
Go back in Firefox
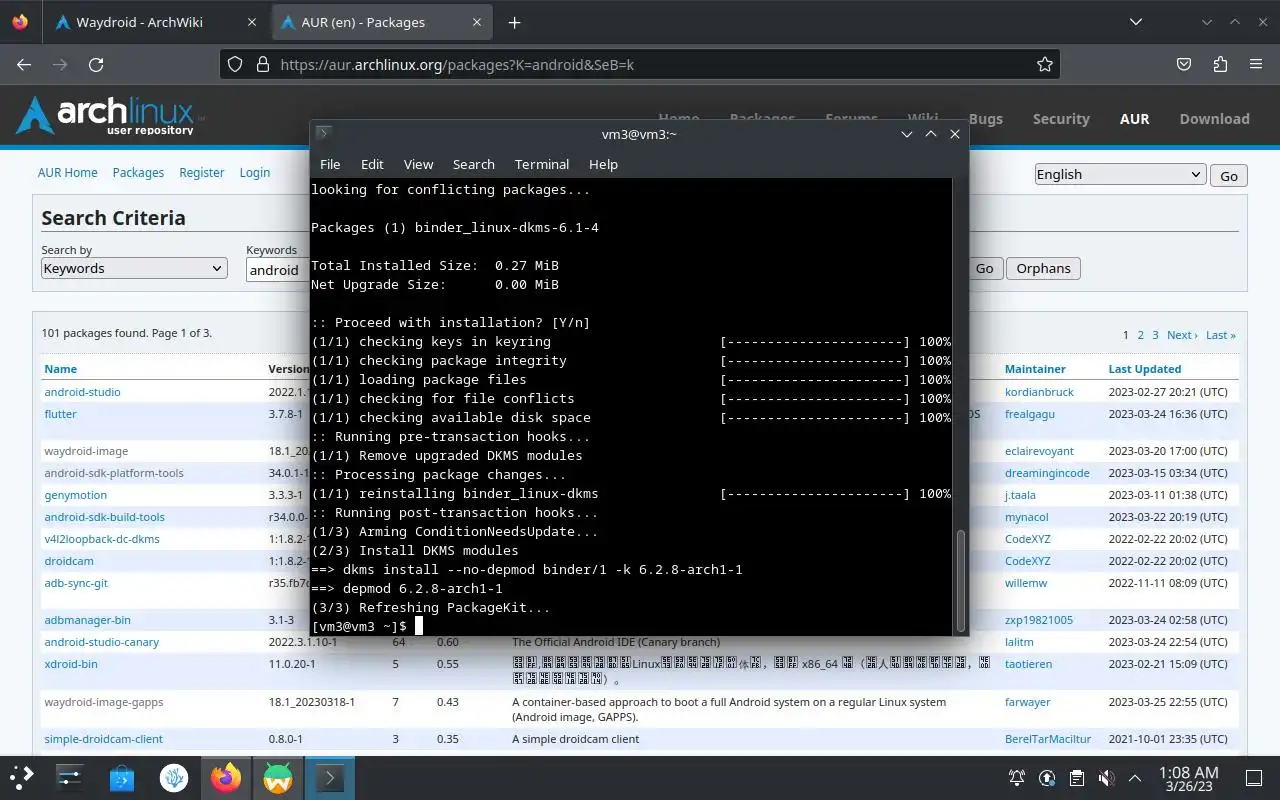point(24,64)
